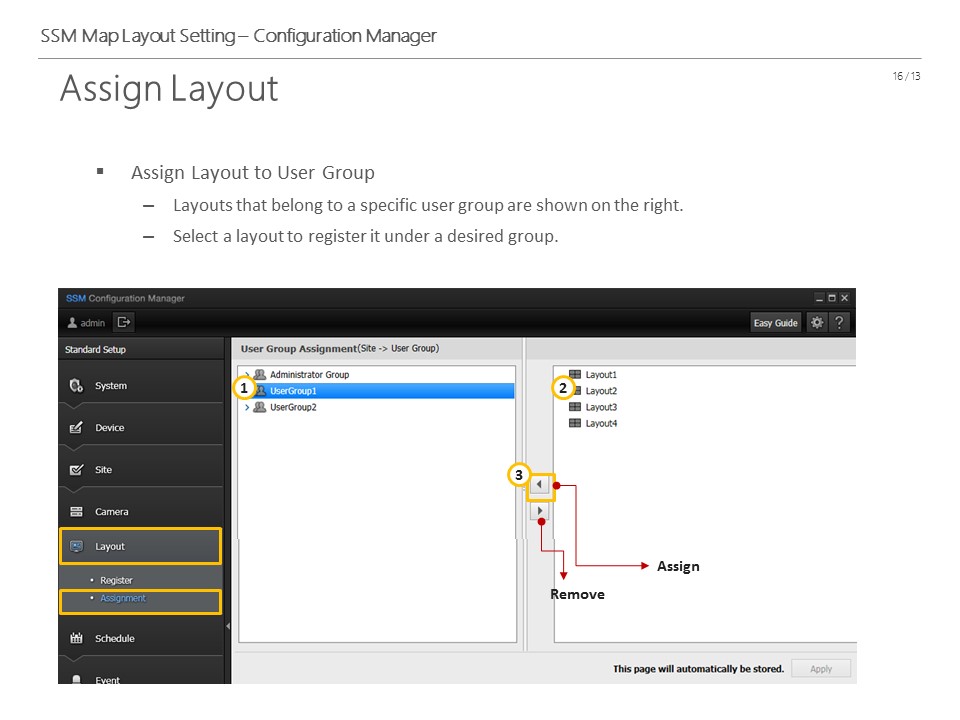The height and width of the screenshot is (720, 960).
Task: Close the SSM Configuration Manager window
Action: tap(844, 298)
